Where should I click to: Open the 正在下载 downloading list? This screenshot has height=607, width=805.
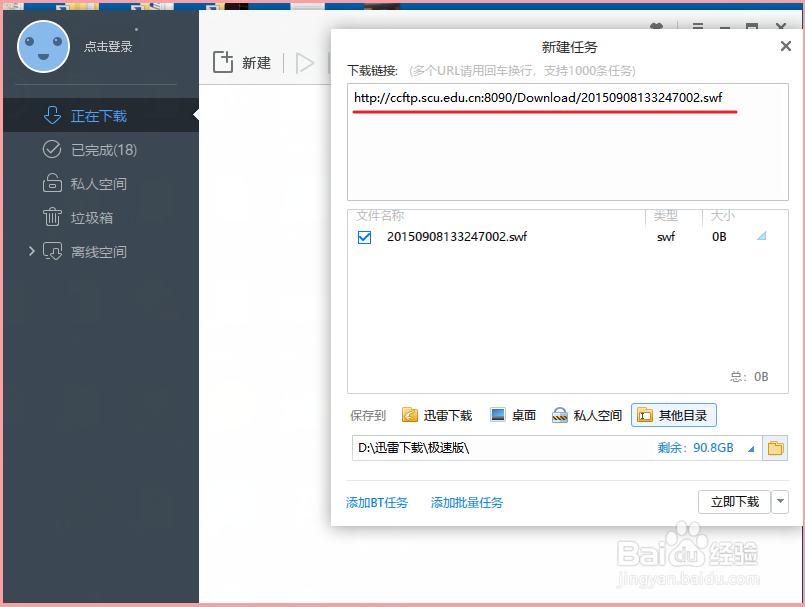point(101,116)
